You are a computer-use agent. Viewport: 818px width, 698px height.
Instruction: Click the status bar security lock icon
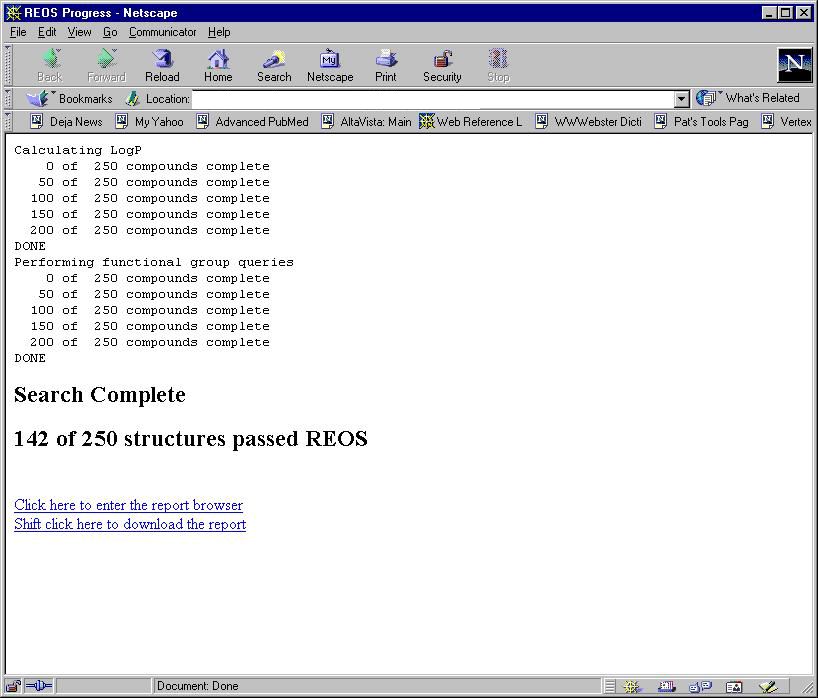point(13,685)
